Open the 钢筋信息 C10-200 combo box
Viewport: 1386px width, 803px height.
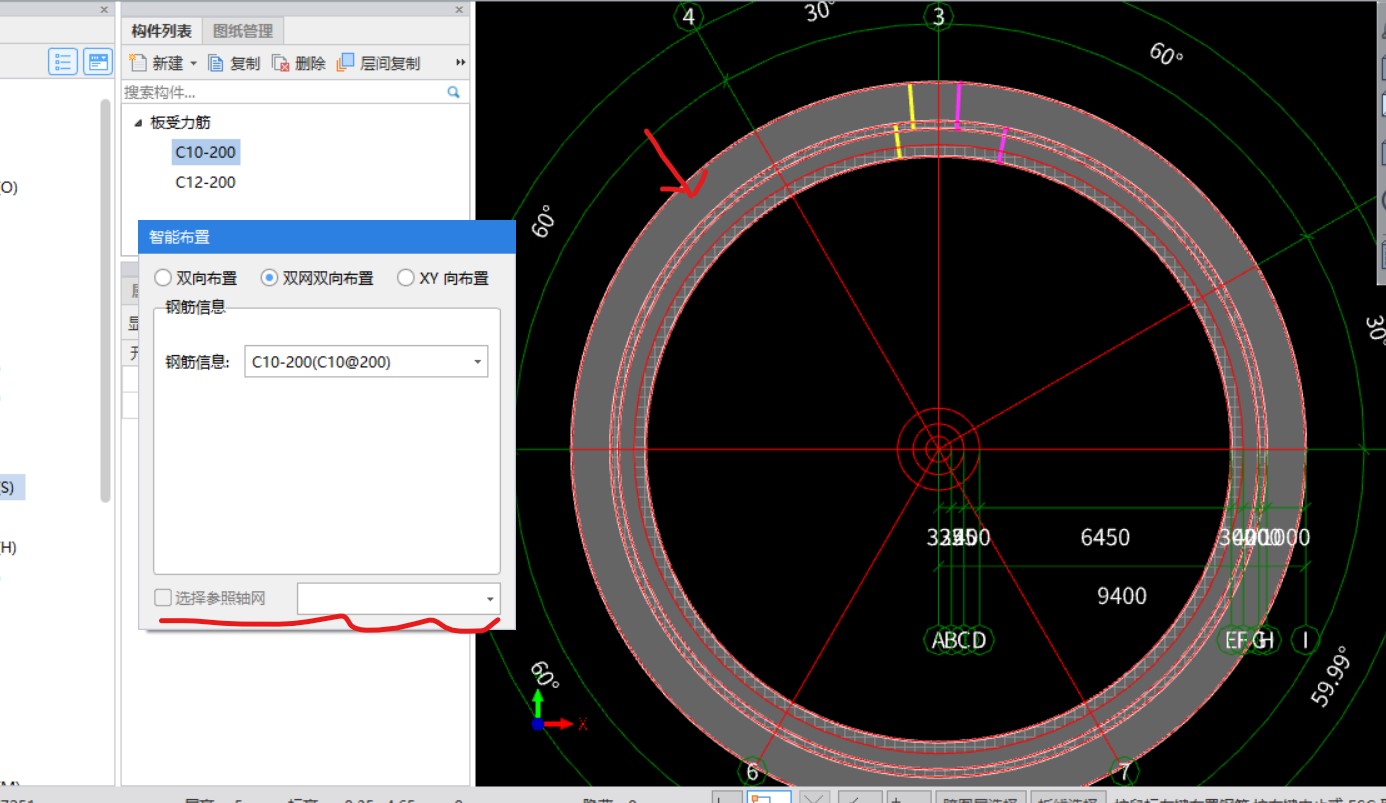pos(366,362)
